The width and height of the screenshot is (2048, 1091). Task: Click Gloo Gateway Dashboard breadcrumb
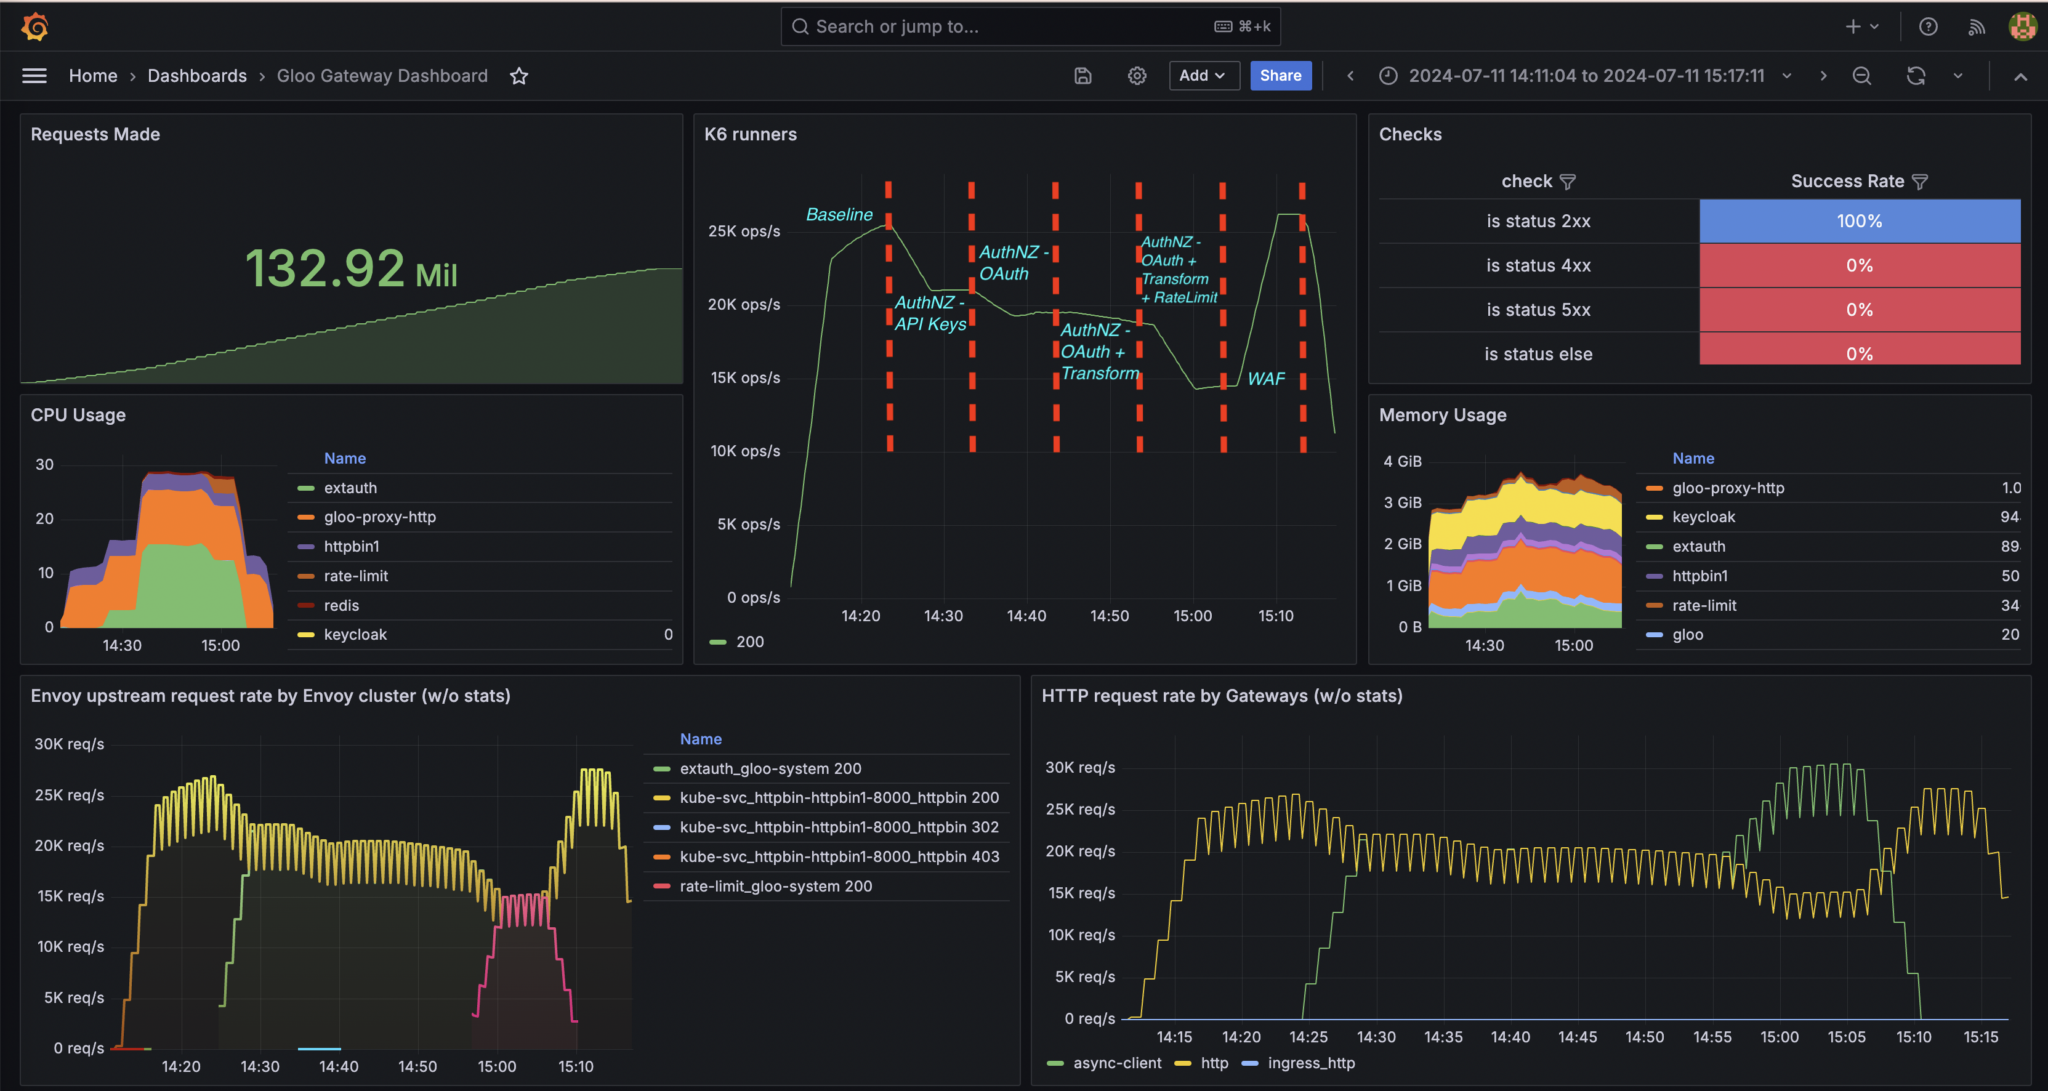click(382, 76)
